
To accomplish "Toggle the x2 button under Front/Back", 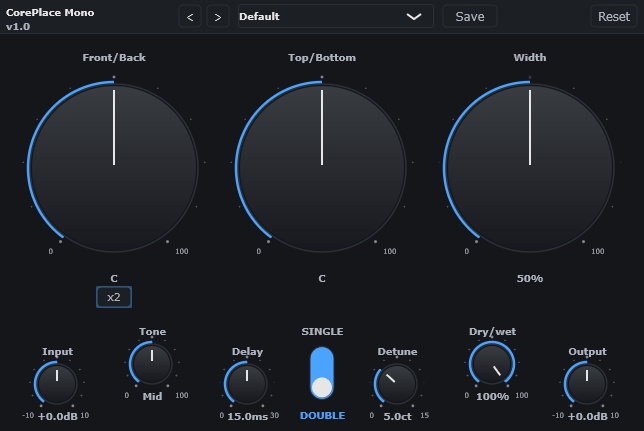I will click(114, 297).
